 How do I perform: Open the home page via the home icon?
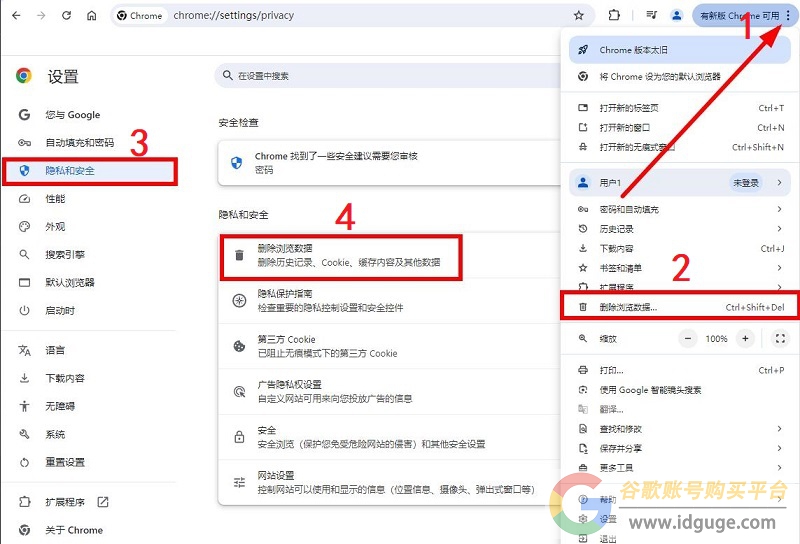[x=92, y=15]
